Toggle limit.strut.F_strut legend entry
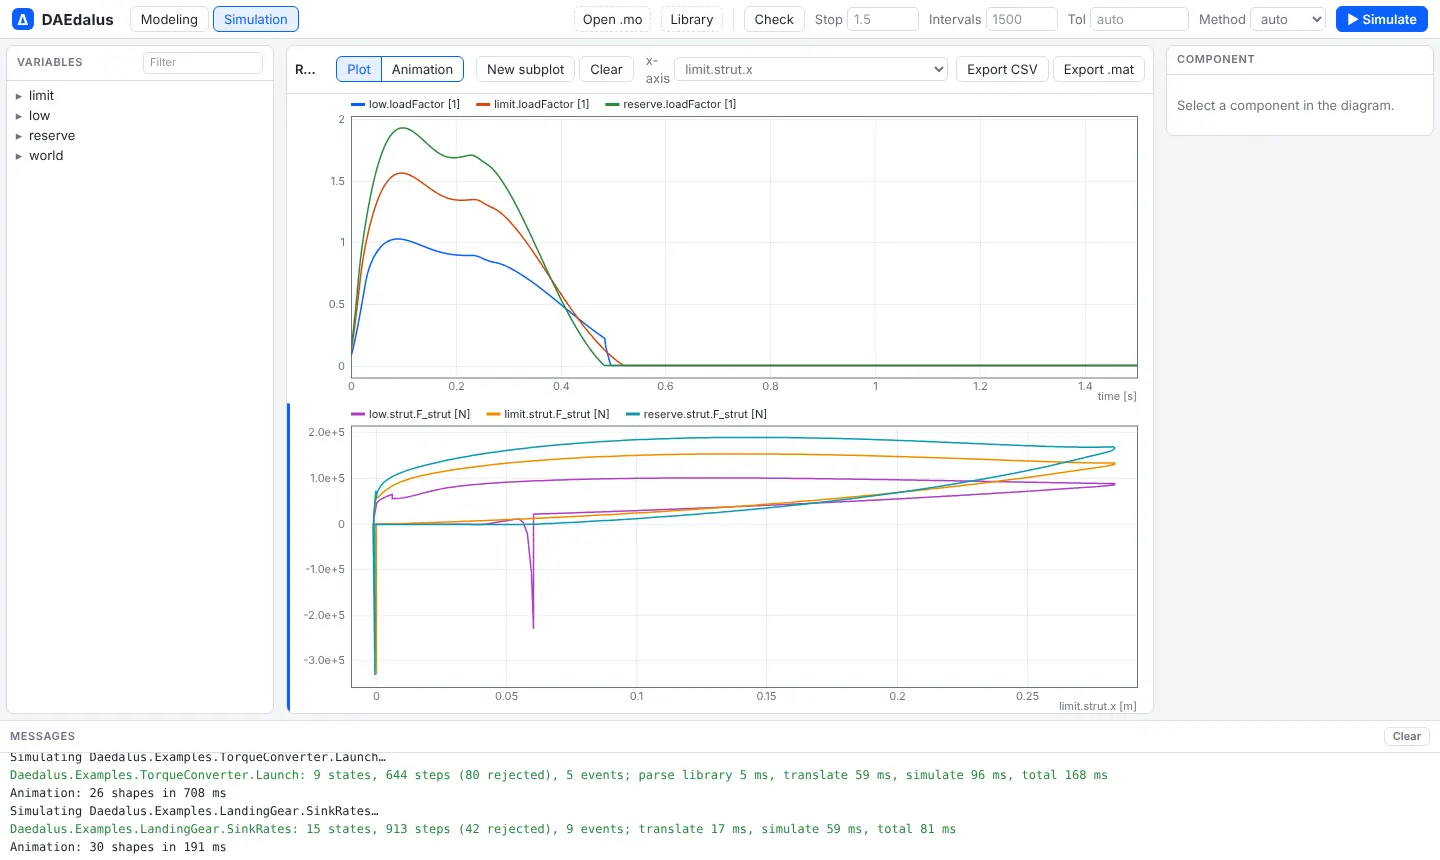The height and width of the screenshot is (860, 1440). click(548, 414)
